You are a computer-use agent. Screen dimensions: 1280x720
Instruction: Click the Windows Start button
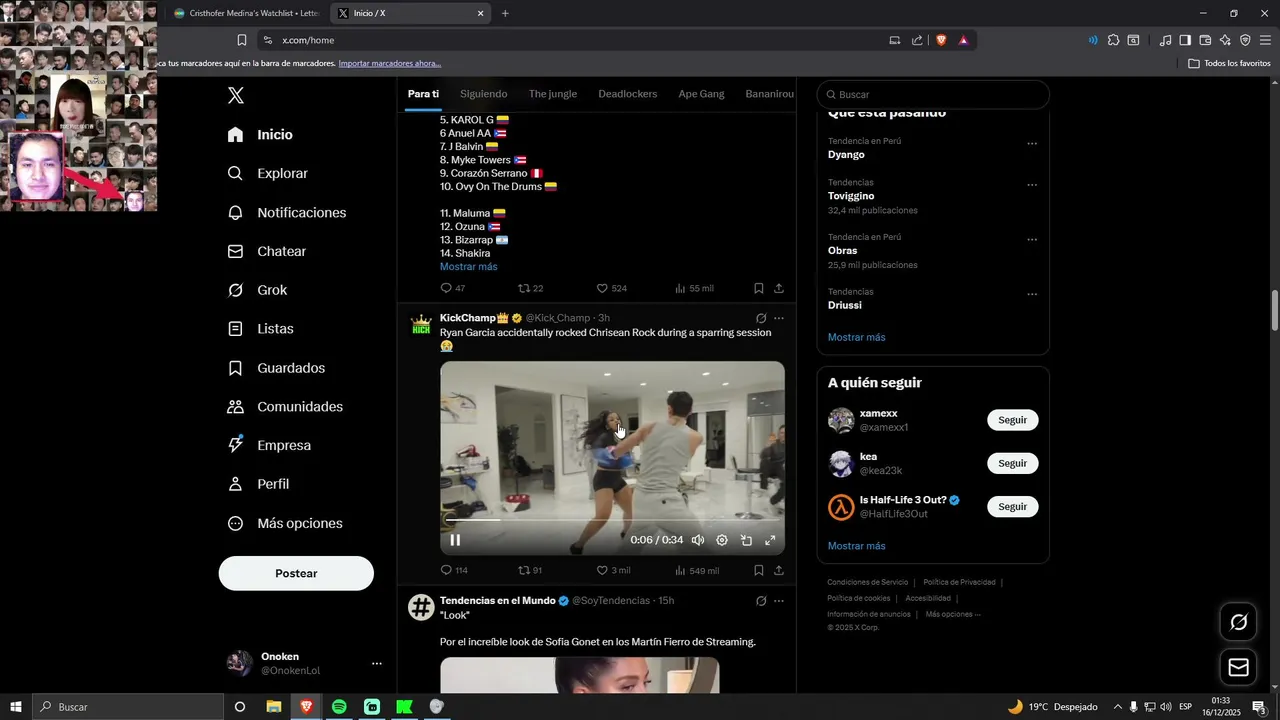pyautogui.click(x=16, y=707)
